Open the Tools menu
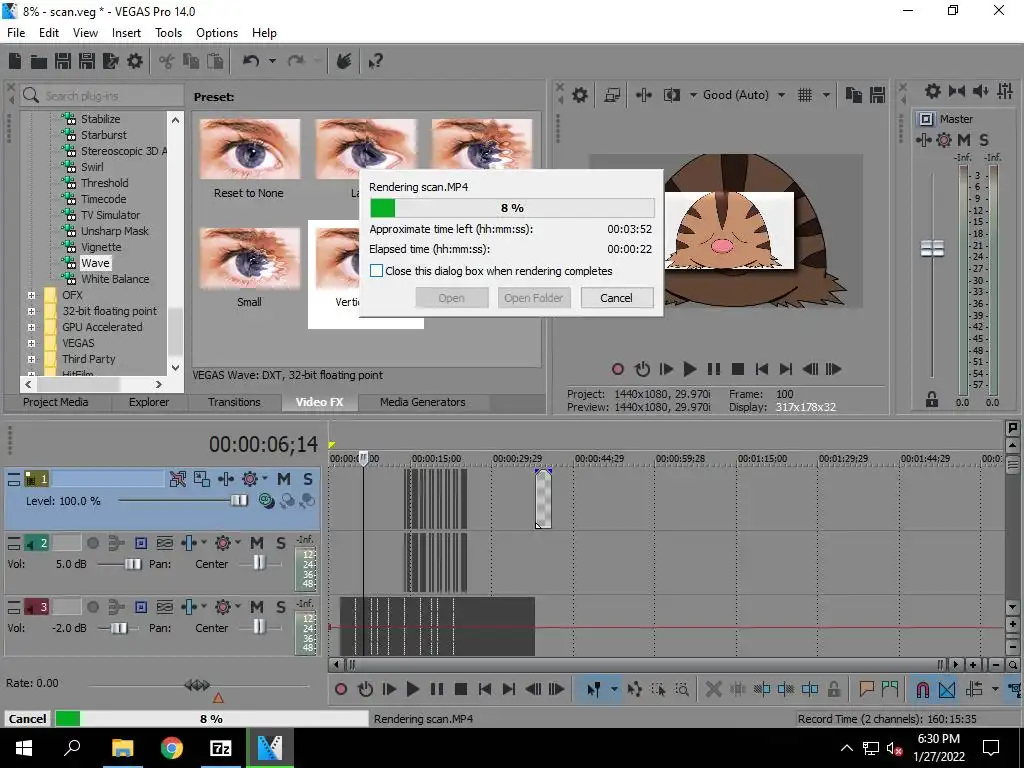 tap(168, 33)
